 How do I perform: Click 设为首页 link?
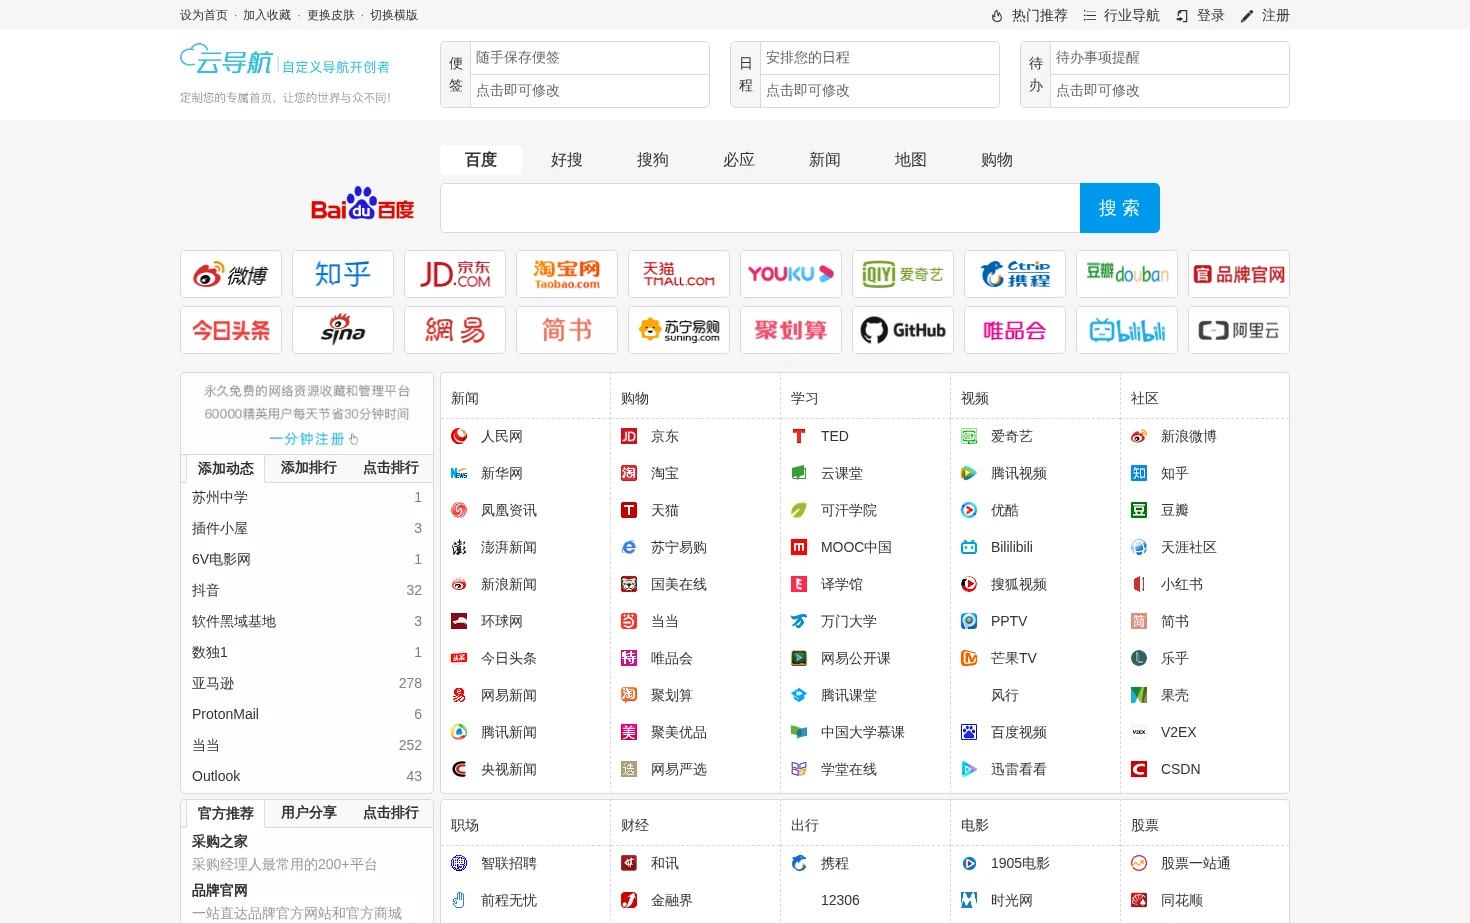click(204, 15)
